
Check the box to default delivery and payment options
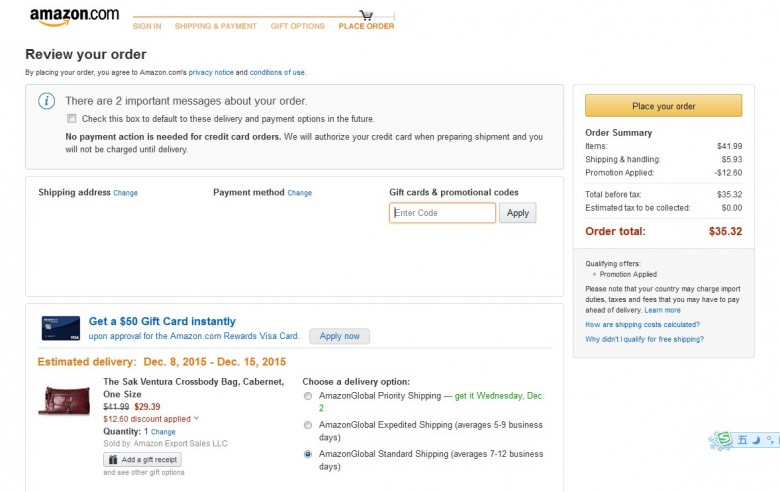click(x=72, y=118)
